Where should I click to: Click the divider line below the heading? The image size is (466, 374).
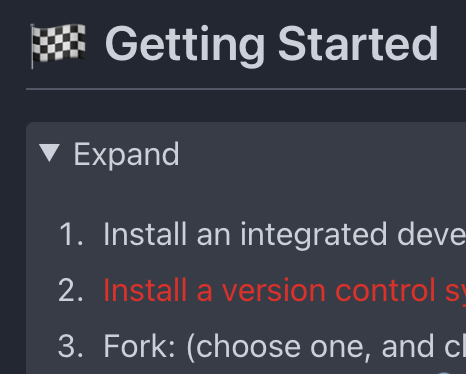pyautogui.click(x=246, y=89)
